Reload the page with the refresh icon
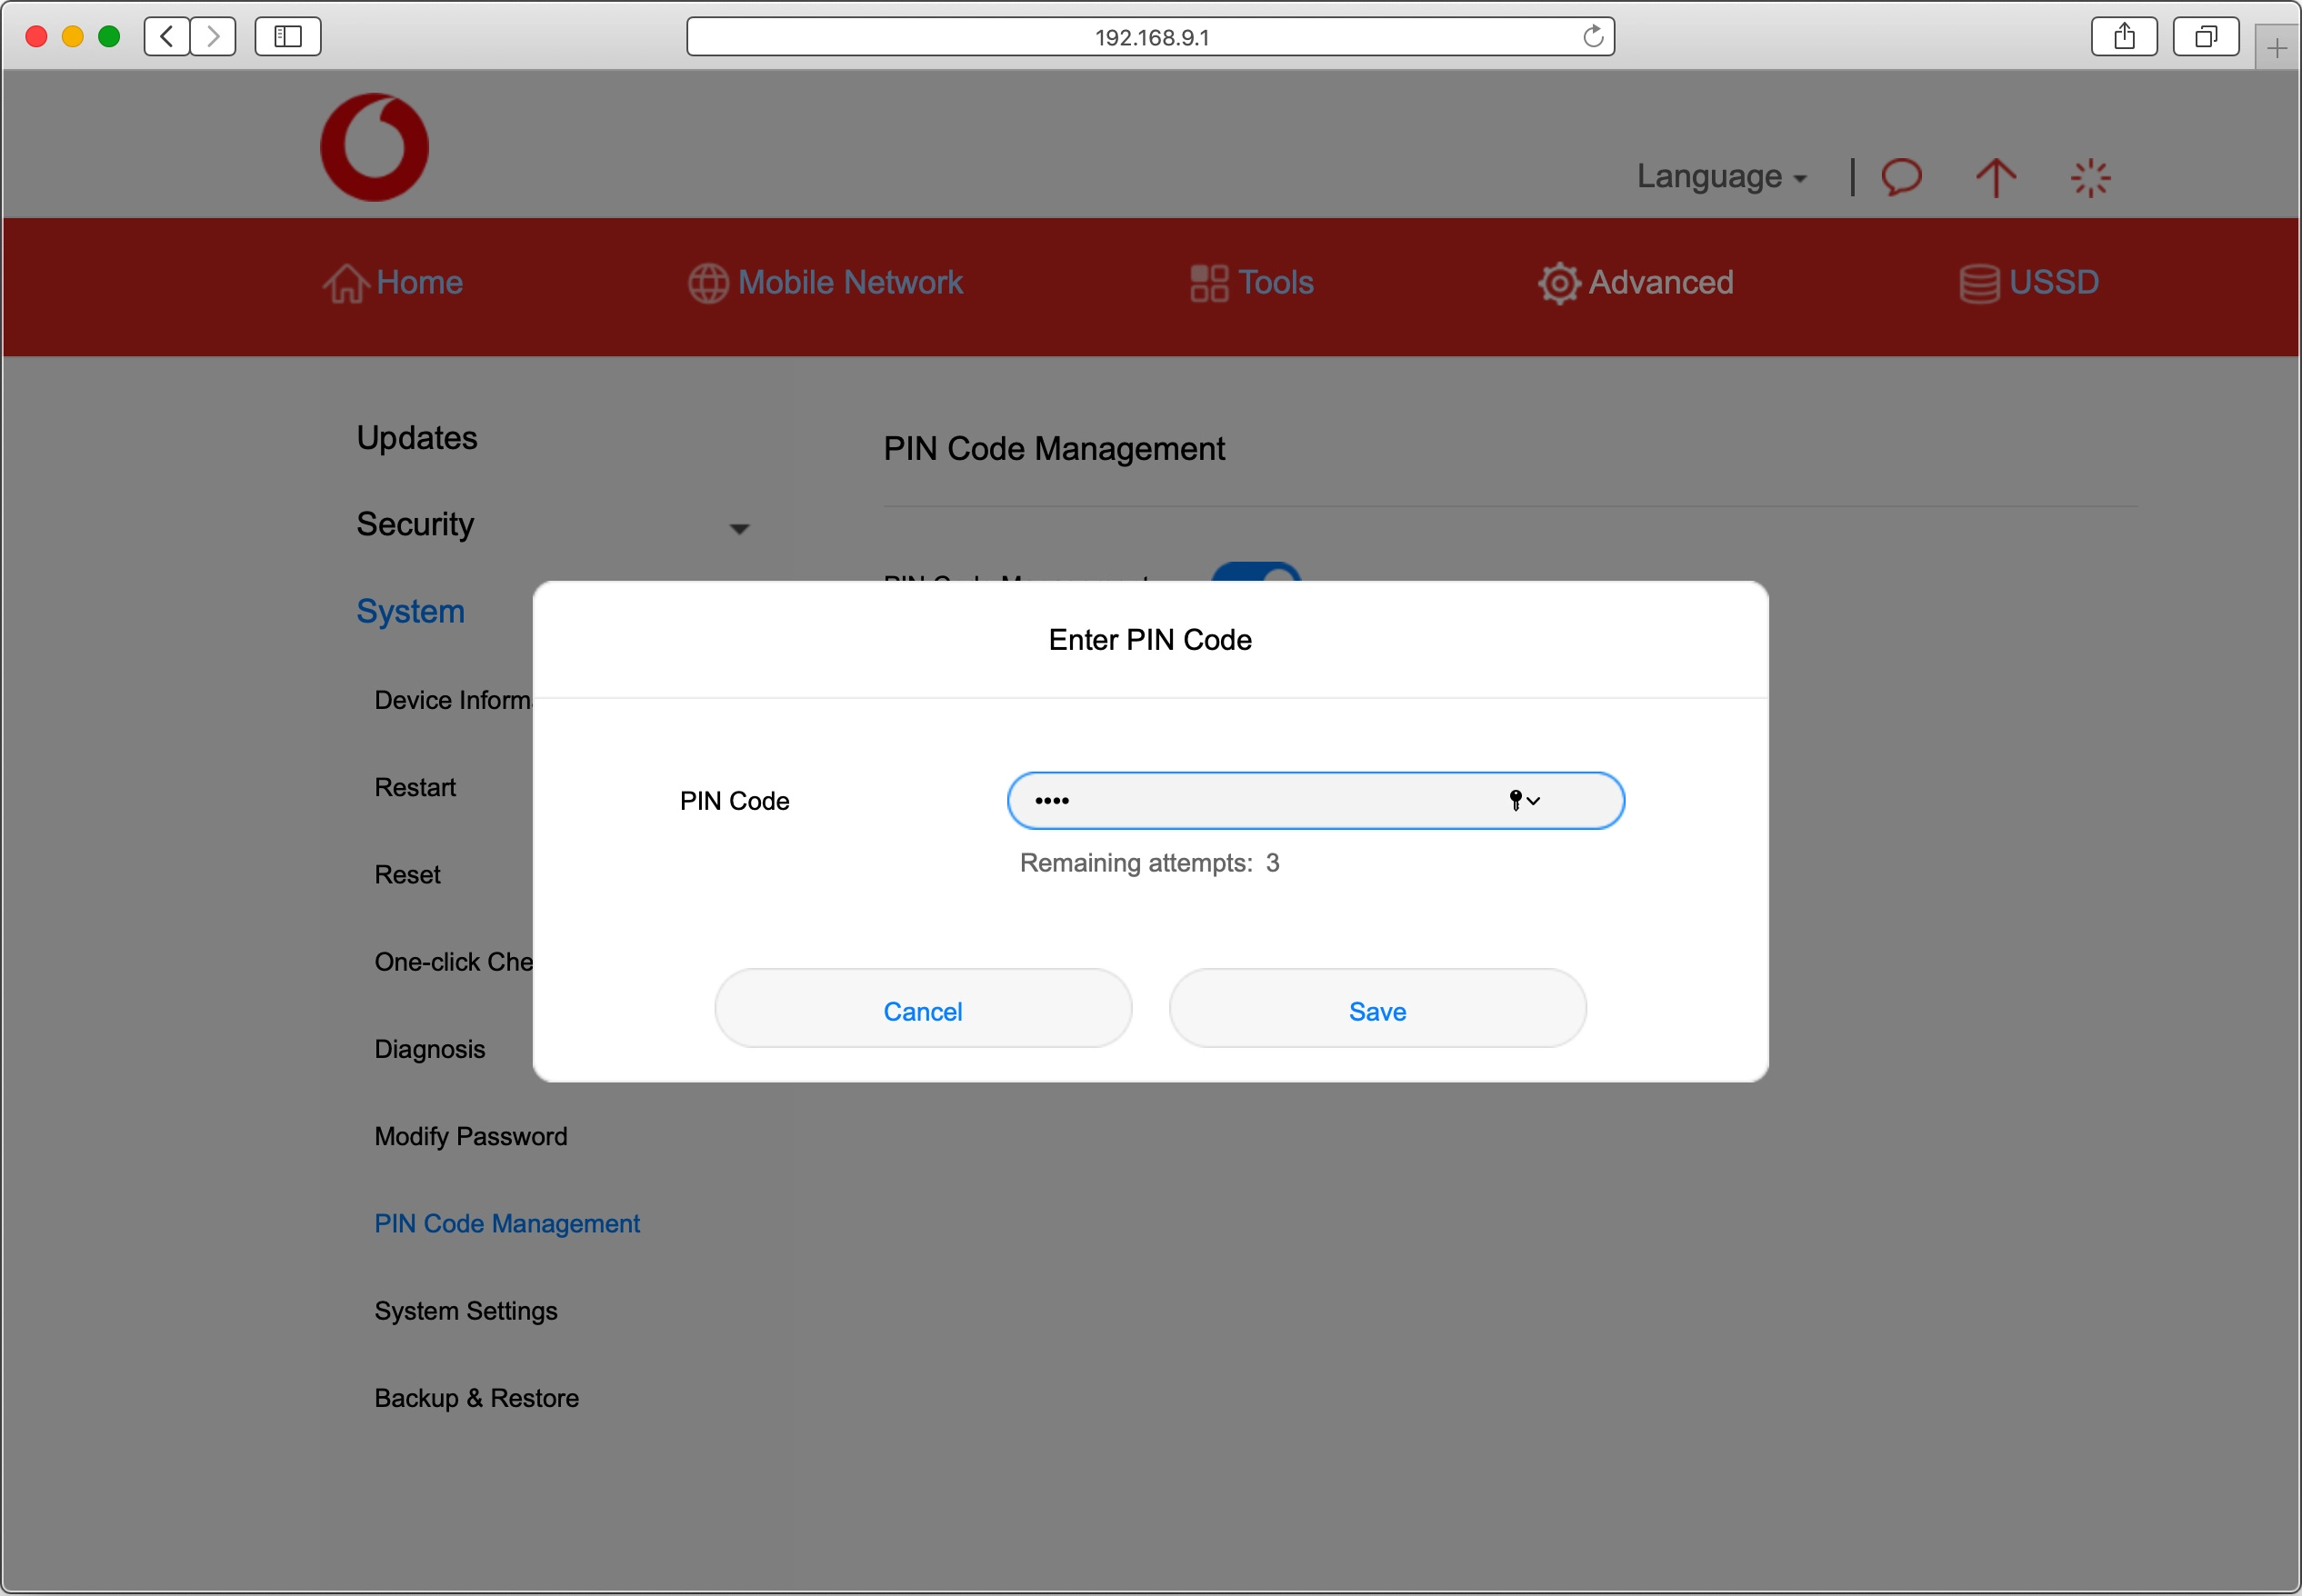 tap(1592, 37)
